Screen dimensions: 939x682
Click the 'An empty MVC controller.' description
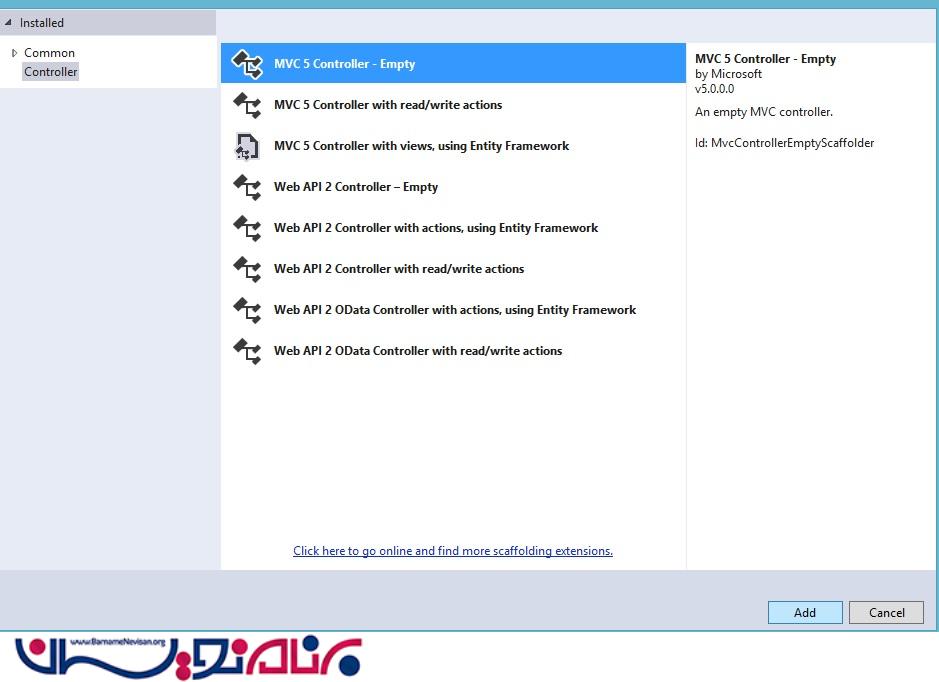coord(764,112)
